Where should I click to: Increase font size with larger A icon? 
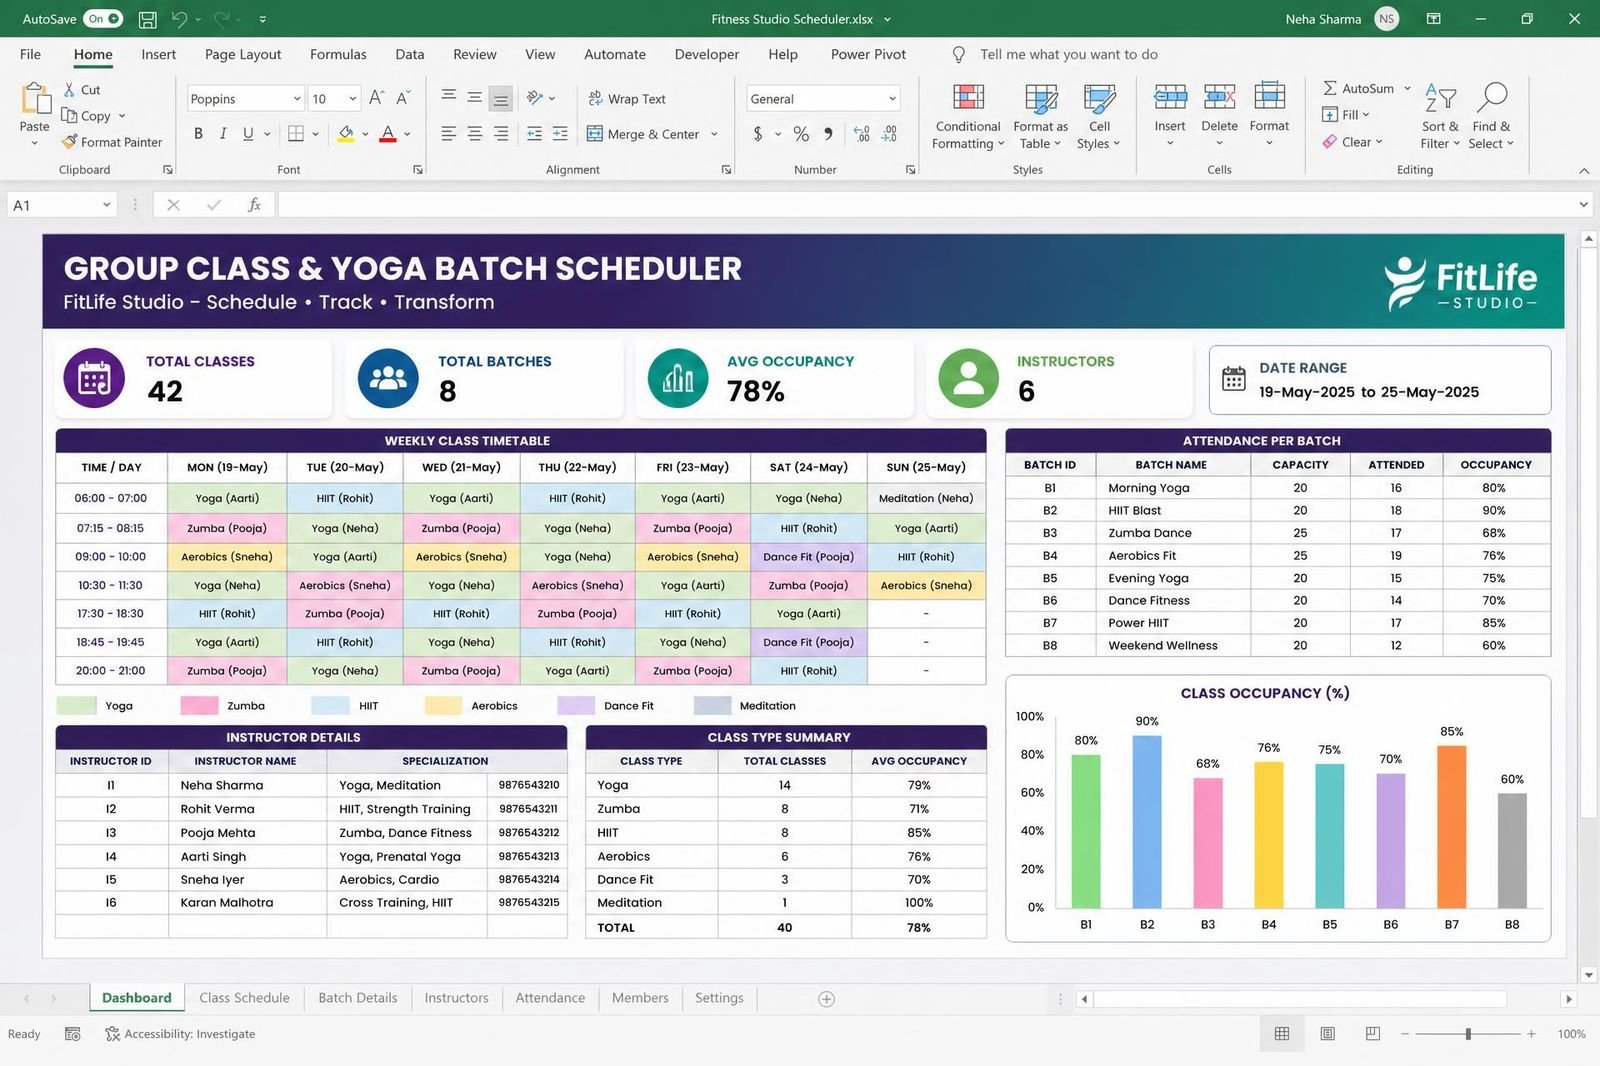click(x=376, y=98)
